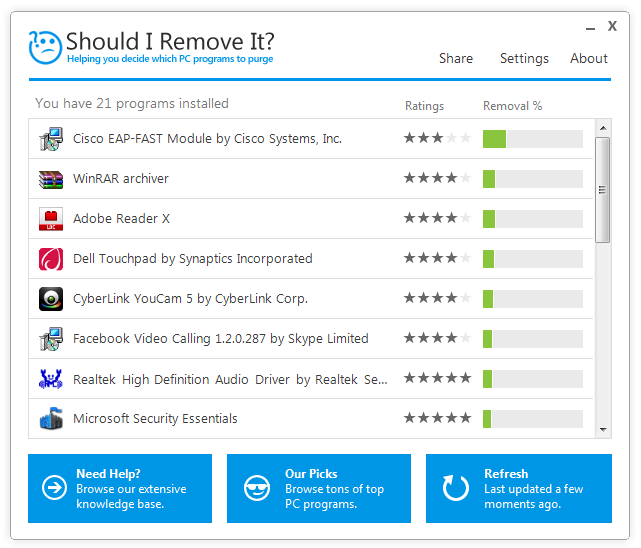This screenshot has width=641, height=548.
Task: Click the Realtek driver five-star rating
Action: 437,378
